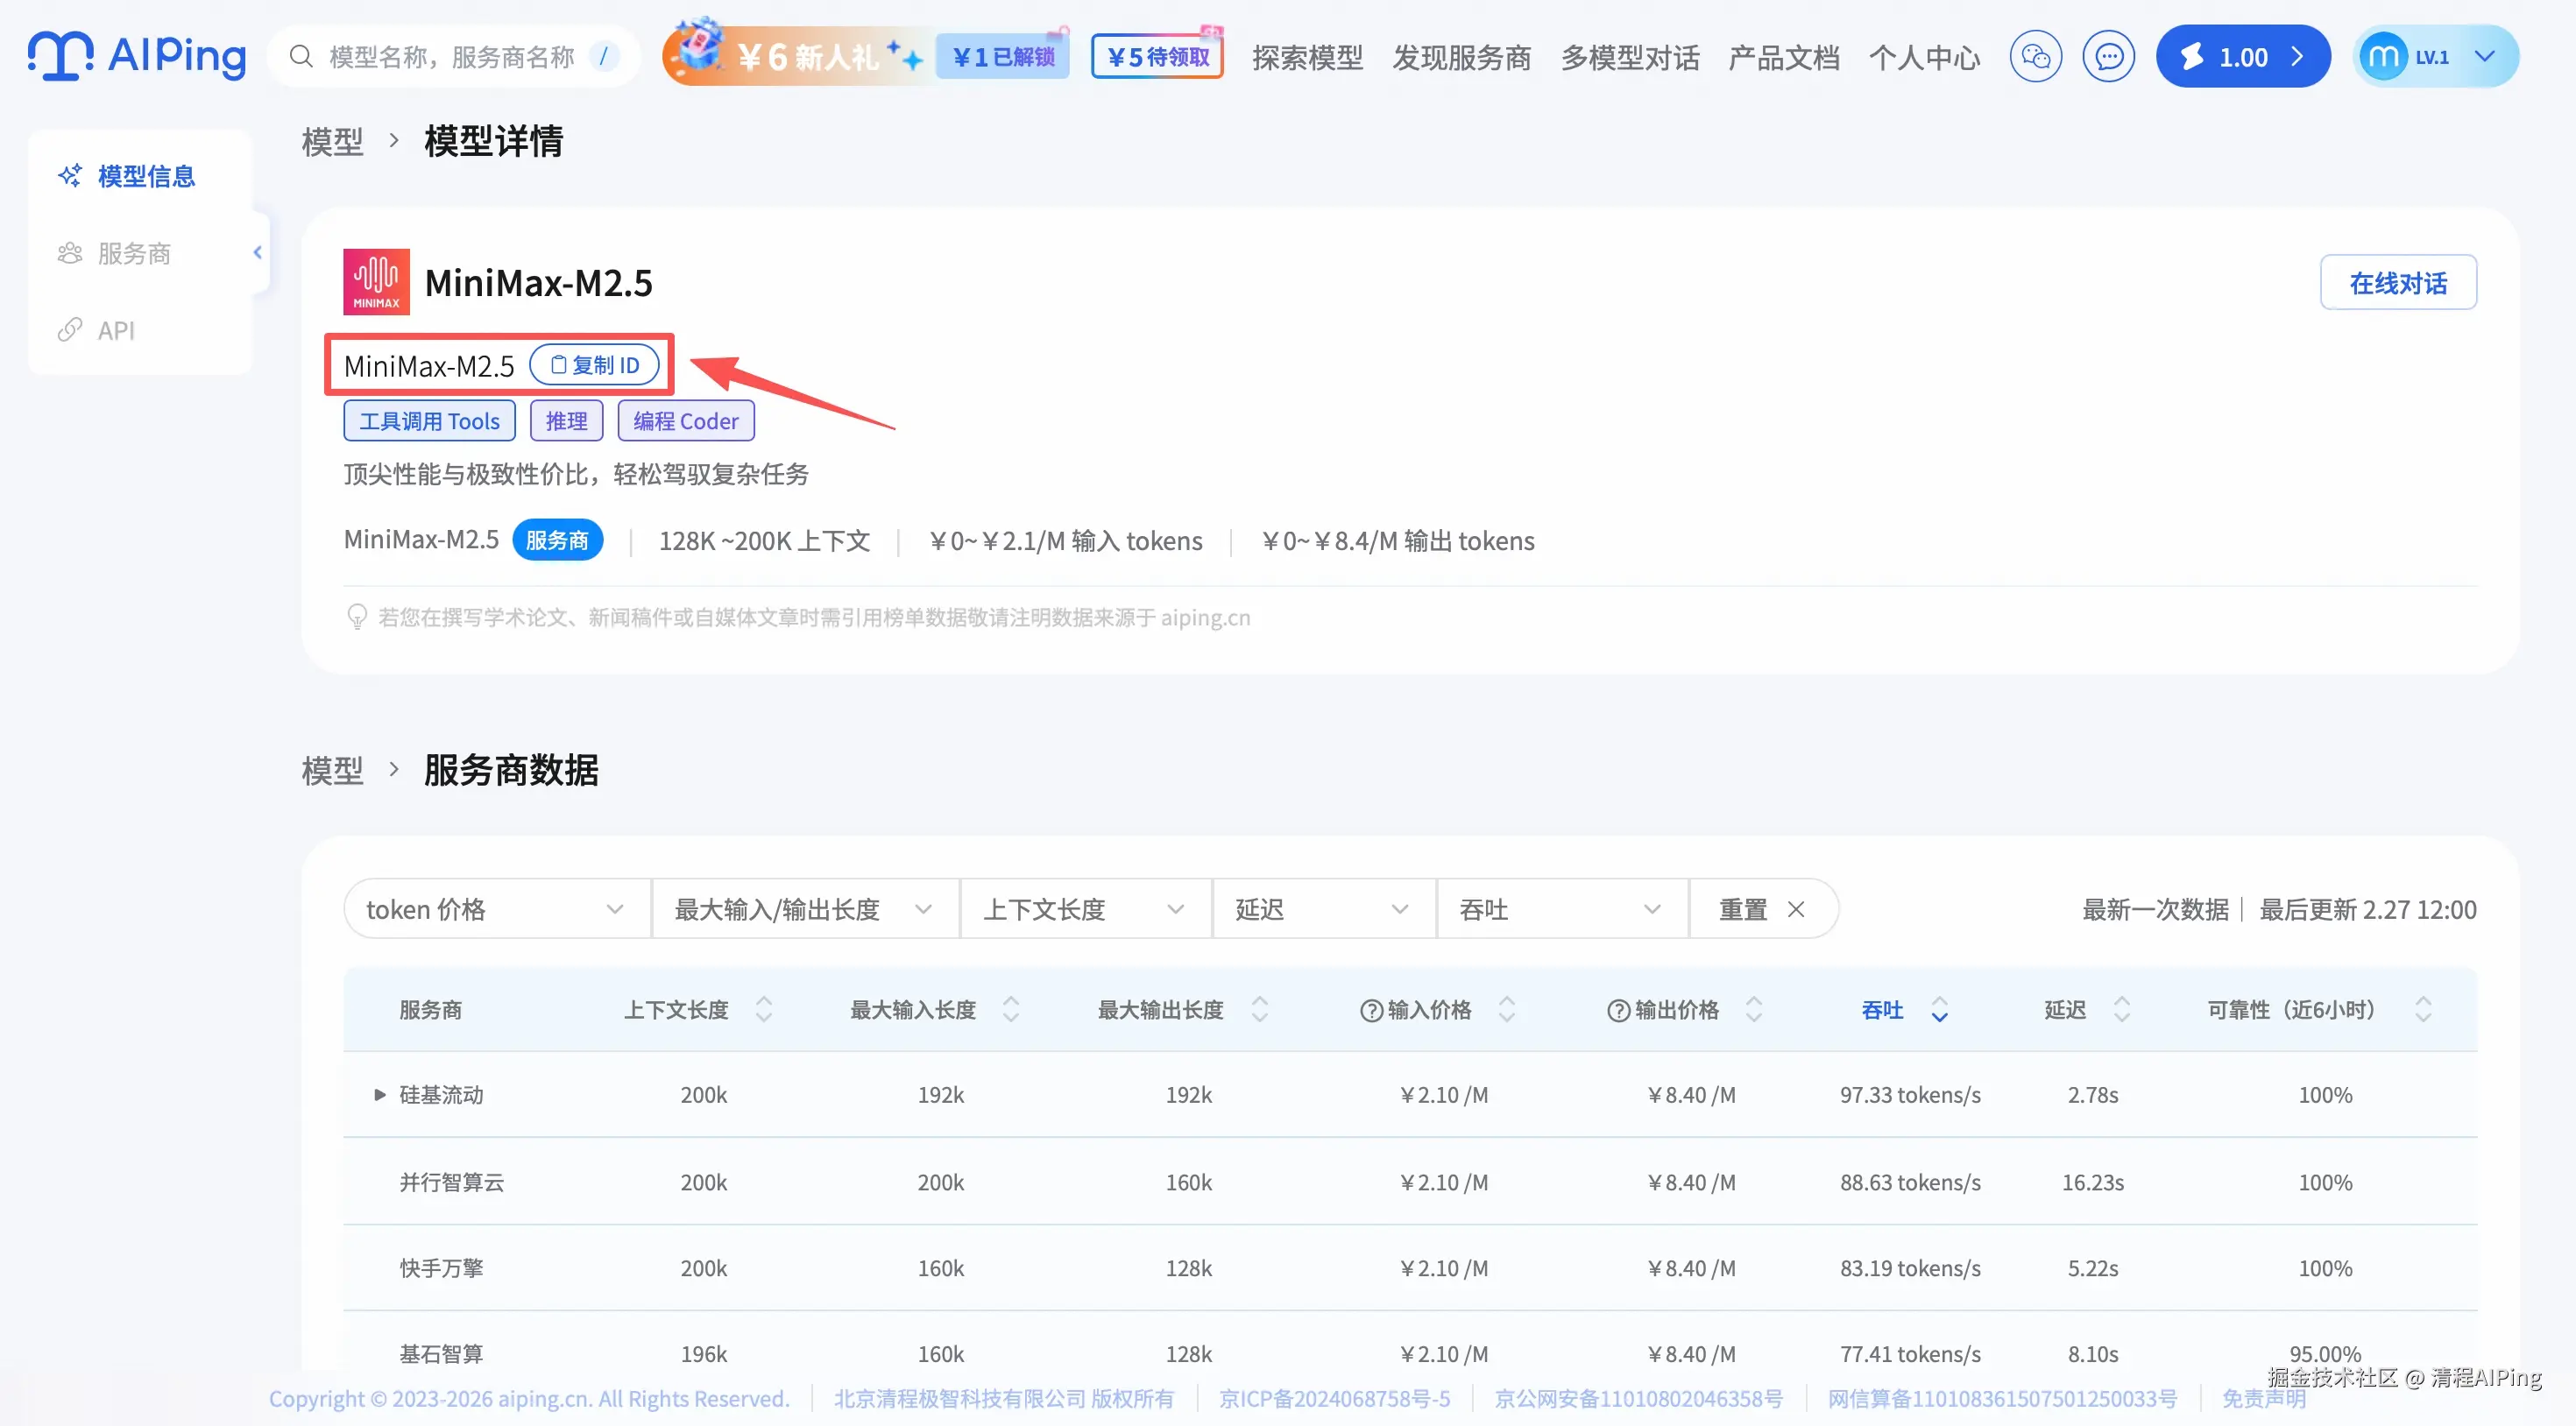Viewport: 2576px width, 1426px height.
Task: Click the chat bubble feedback icon
Action: 2108,57
